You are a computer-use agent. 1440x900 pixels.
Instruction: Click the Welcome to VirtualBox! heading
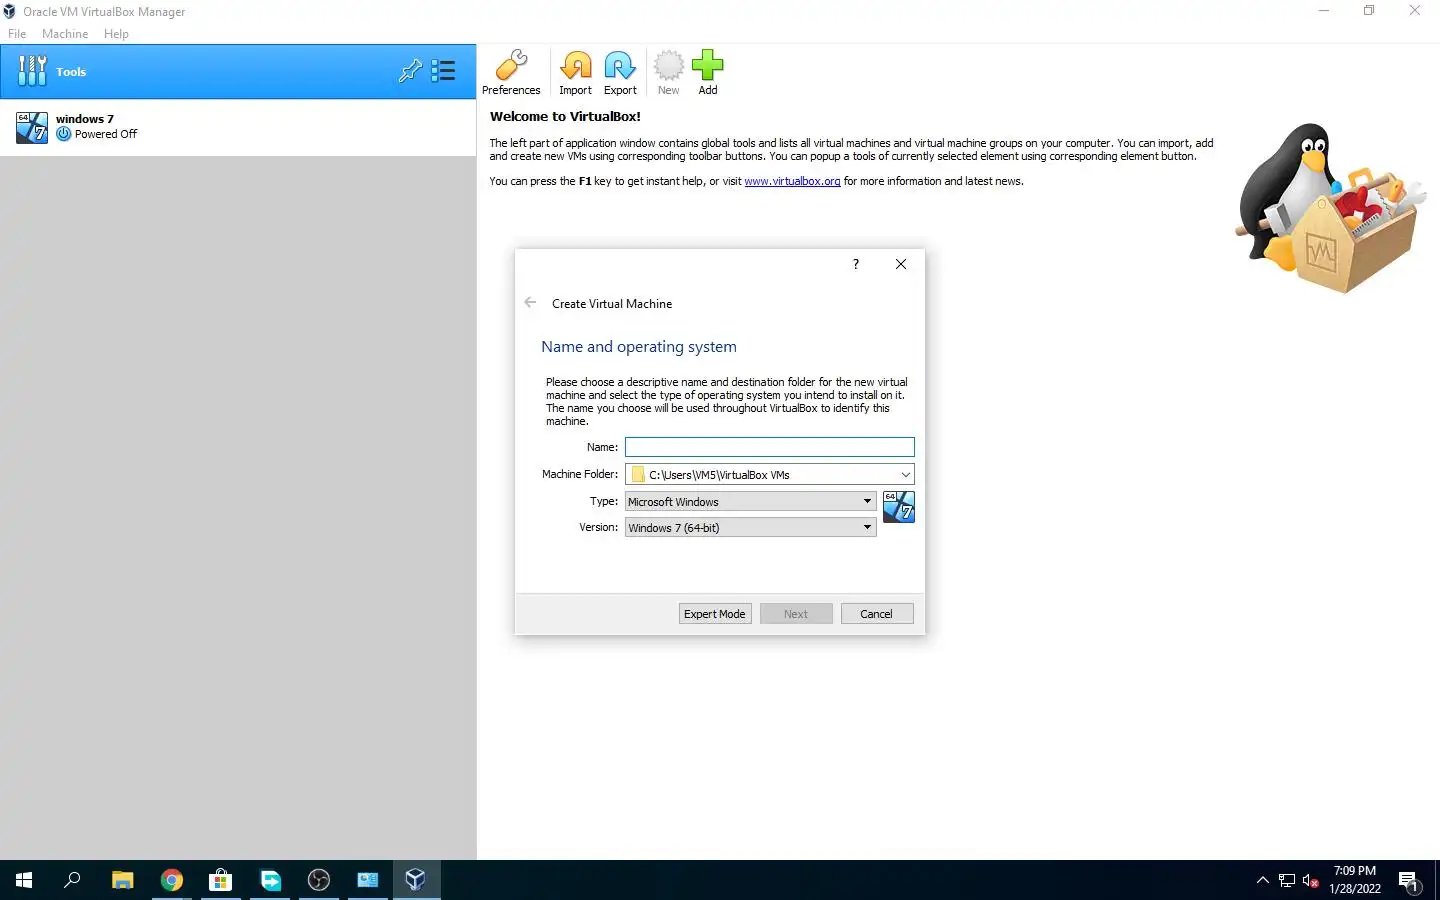click(565, 116)
